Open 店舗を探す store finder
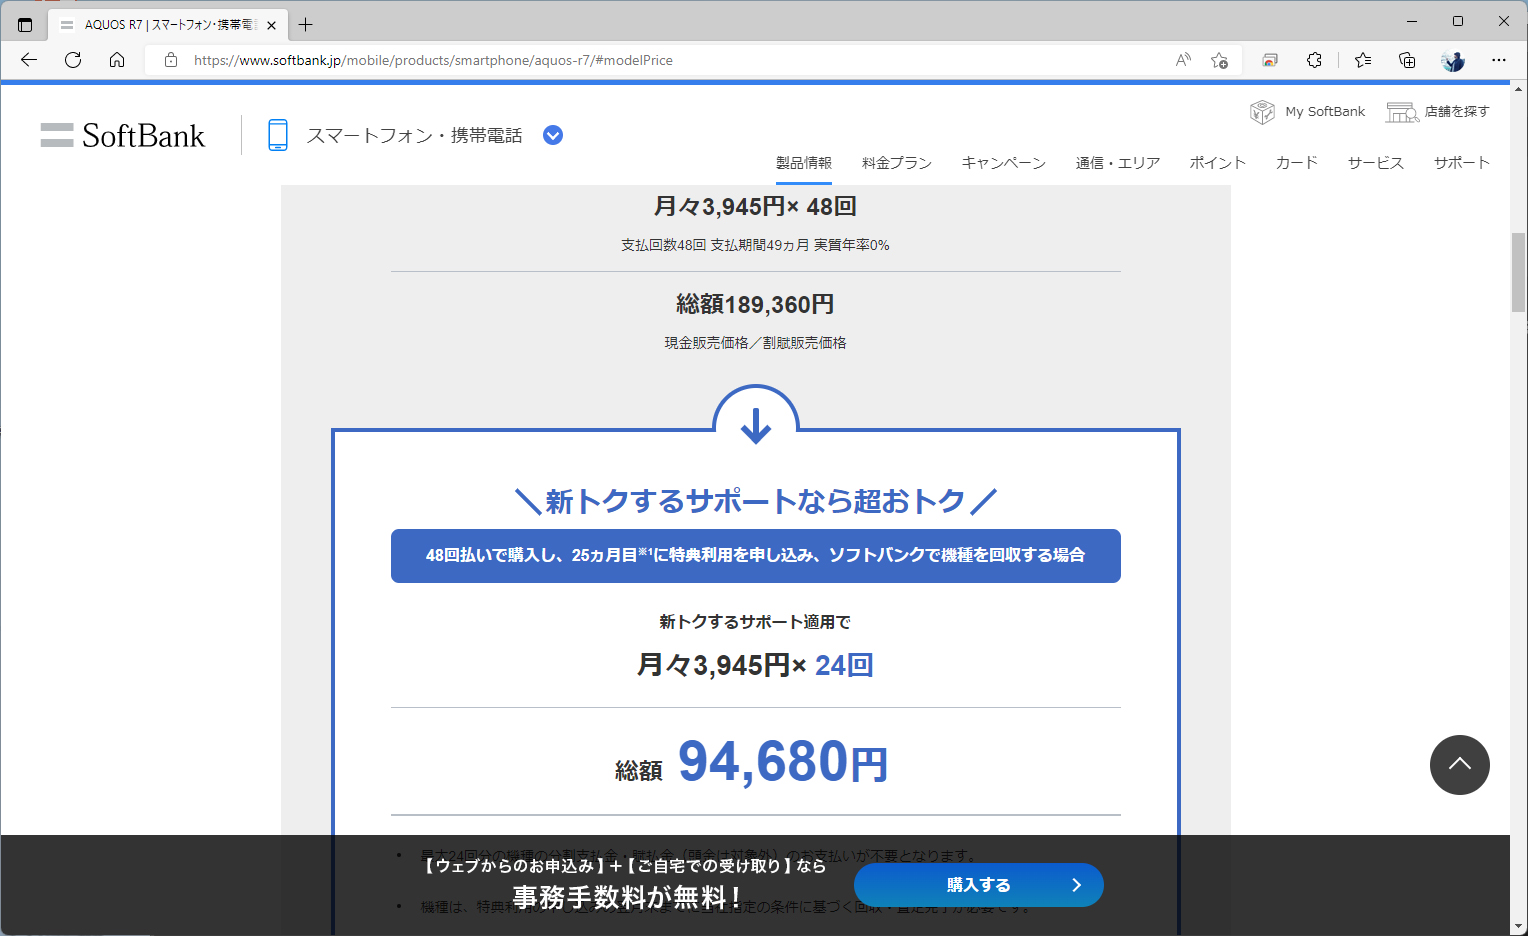 tap(1457, 112)
